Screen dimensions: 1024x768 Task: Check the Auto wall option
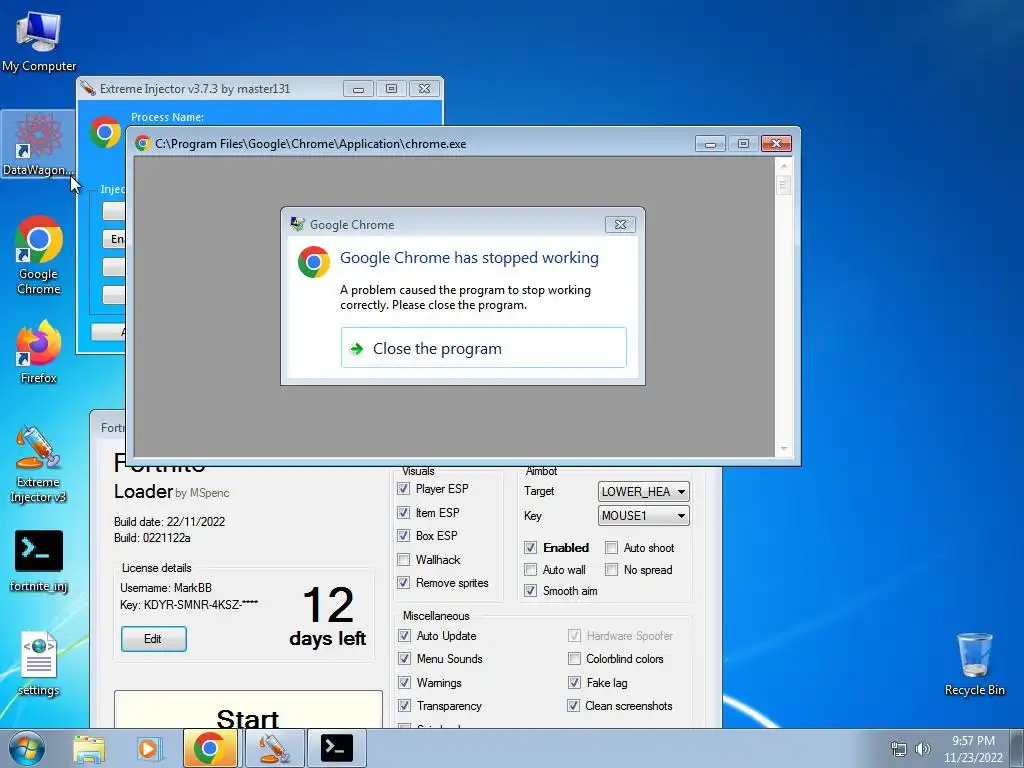coord(530,569)
